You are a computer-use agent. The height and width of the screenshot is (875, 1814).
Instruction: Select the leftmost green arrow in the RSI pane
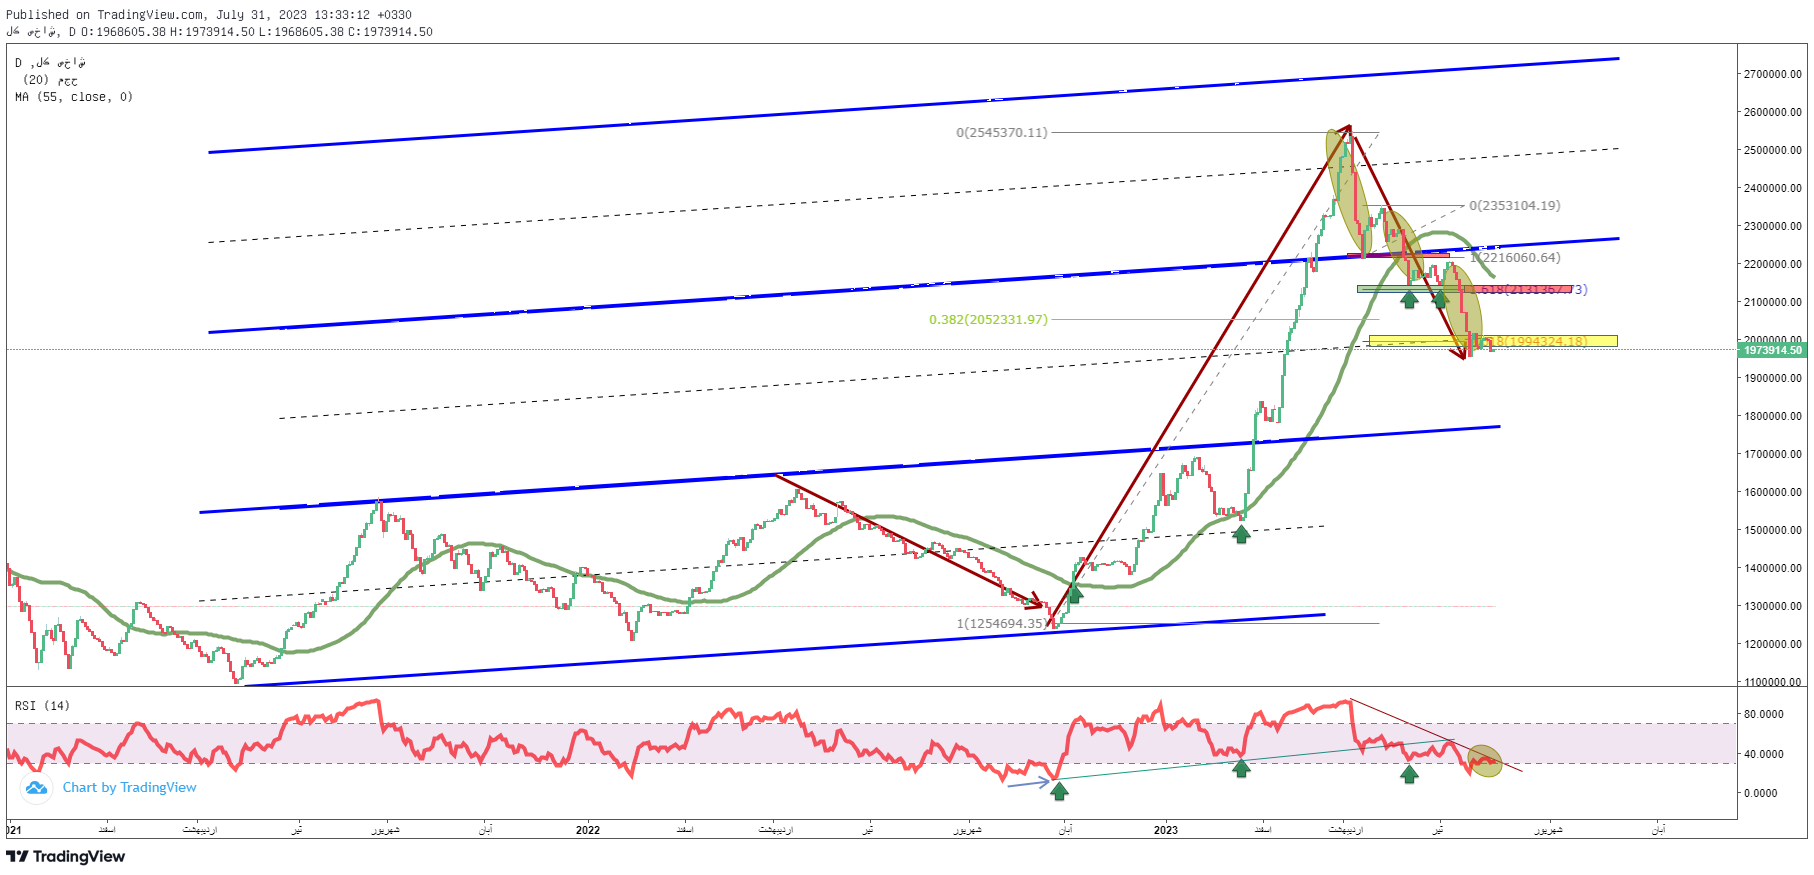tap(1059, 791)
